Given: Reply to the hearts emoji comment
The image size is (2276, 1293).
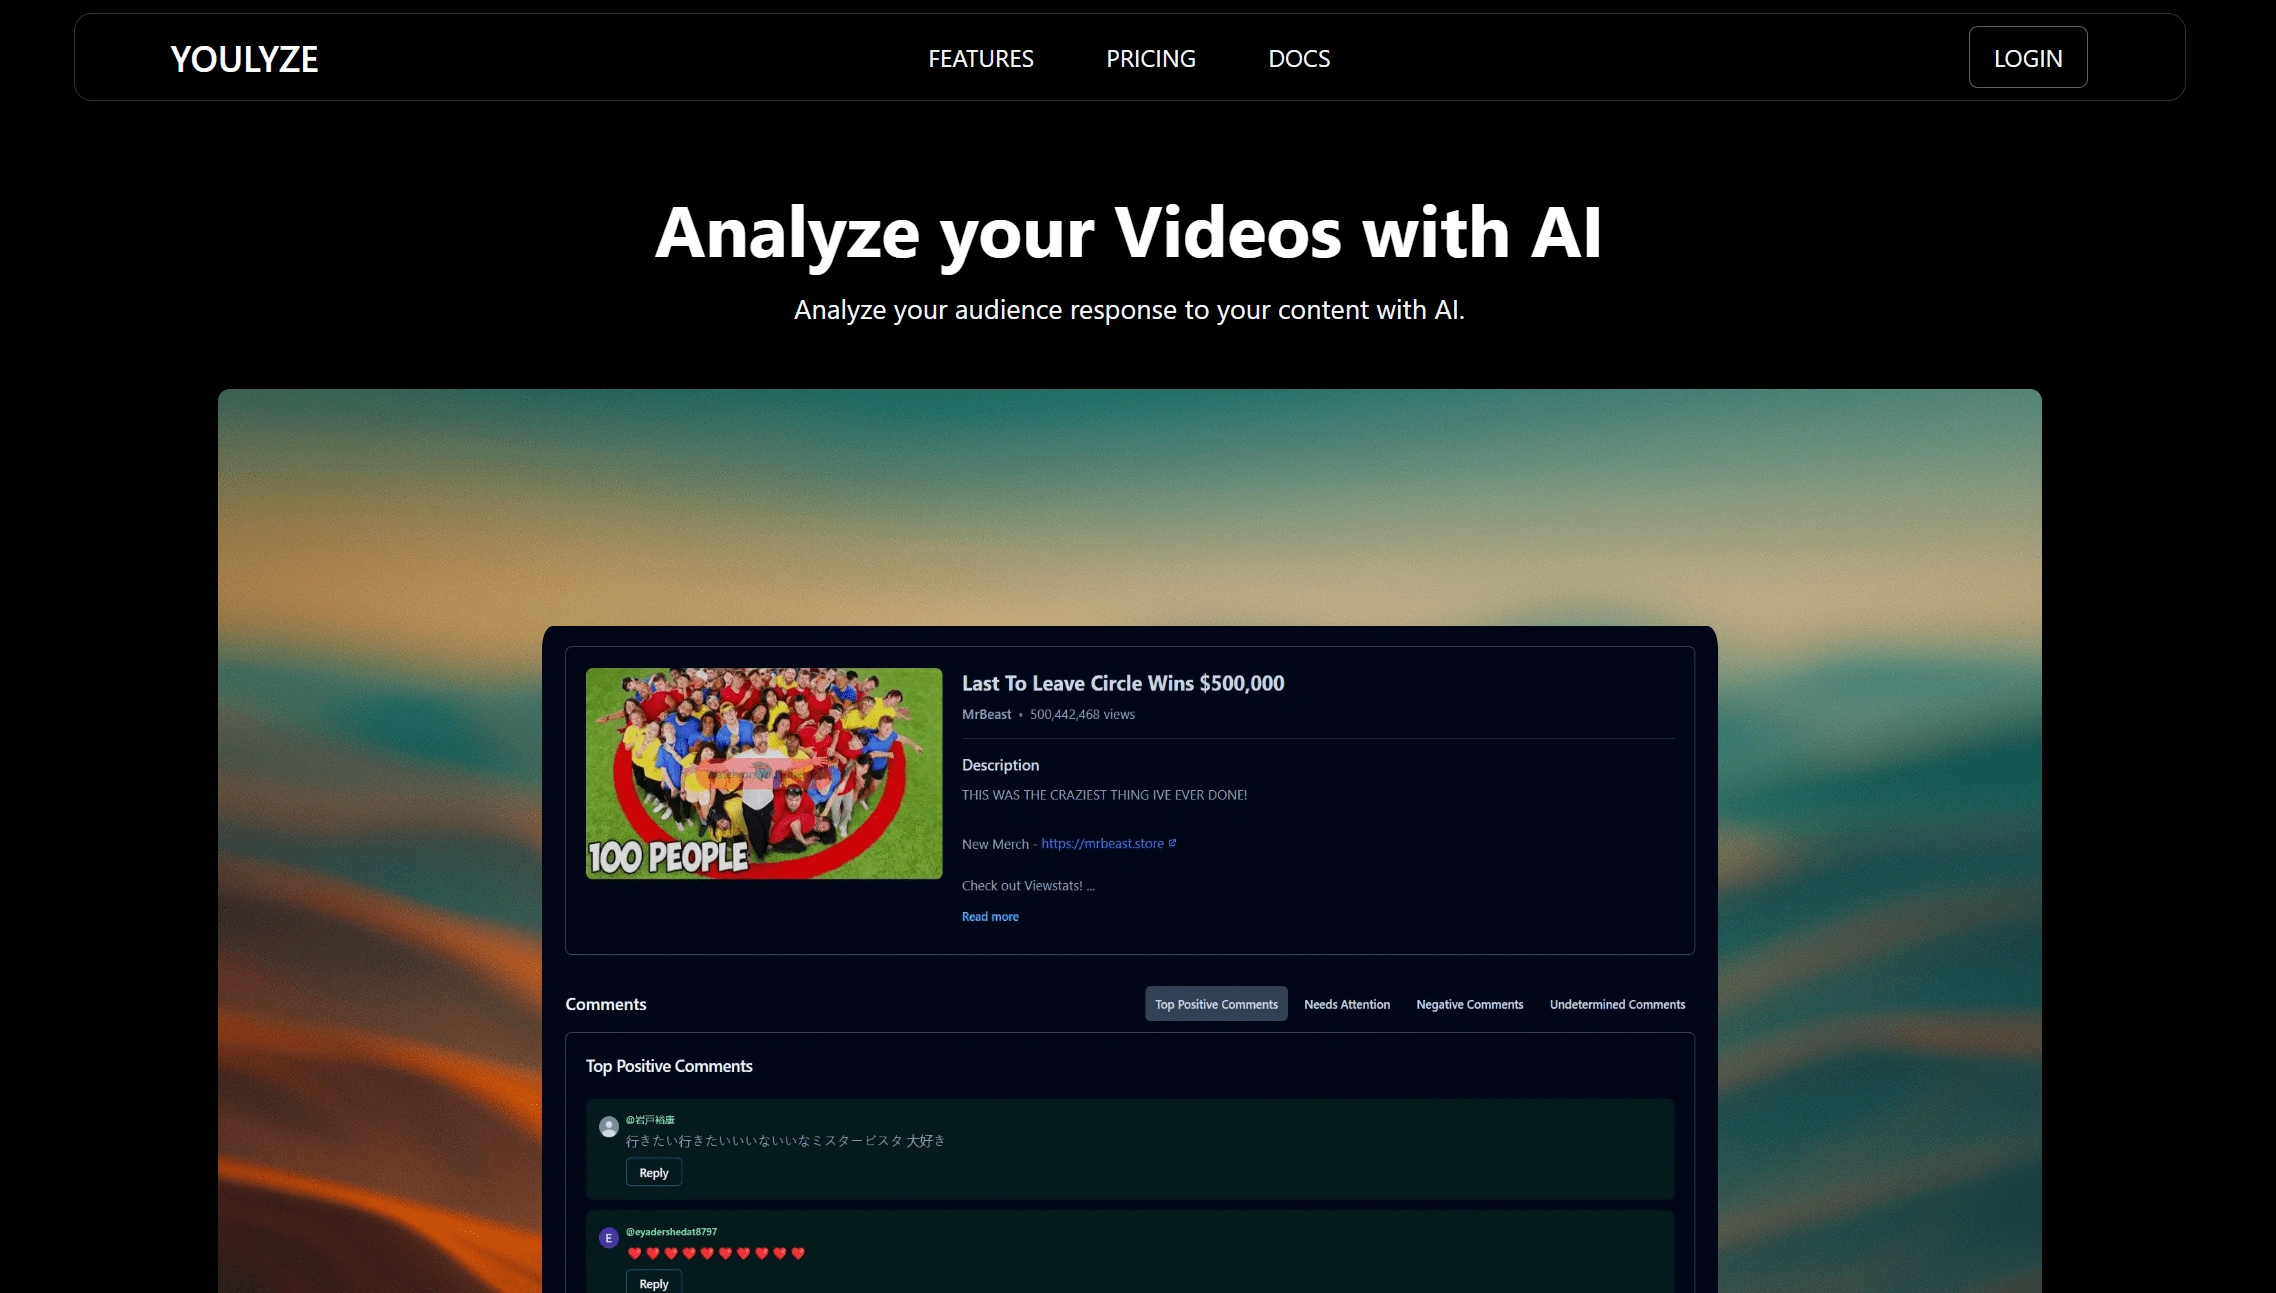Looking at the screenshot, I should click(653, 1283).
